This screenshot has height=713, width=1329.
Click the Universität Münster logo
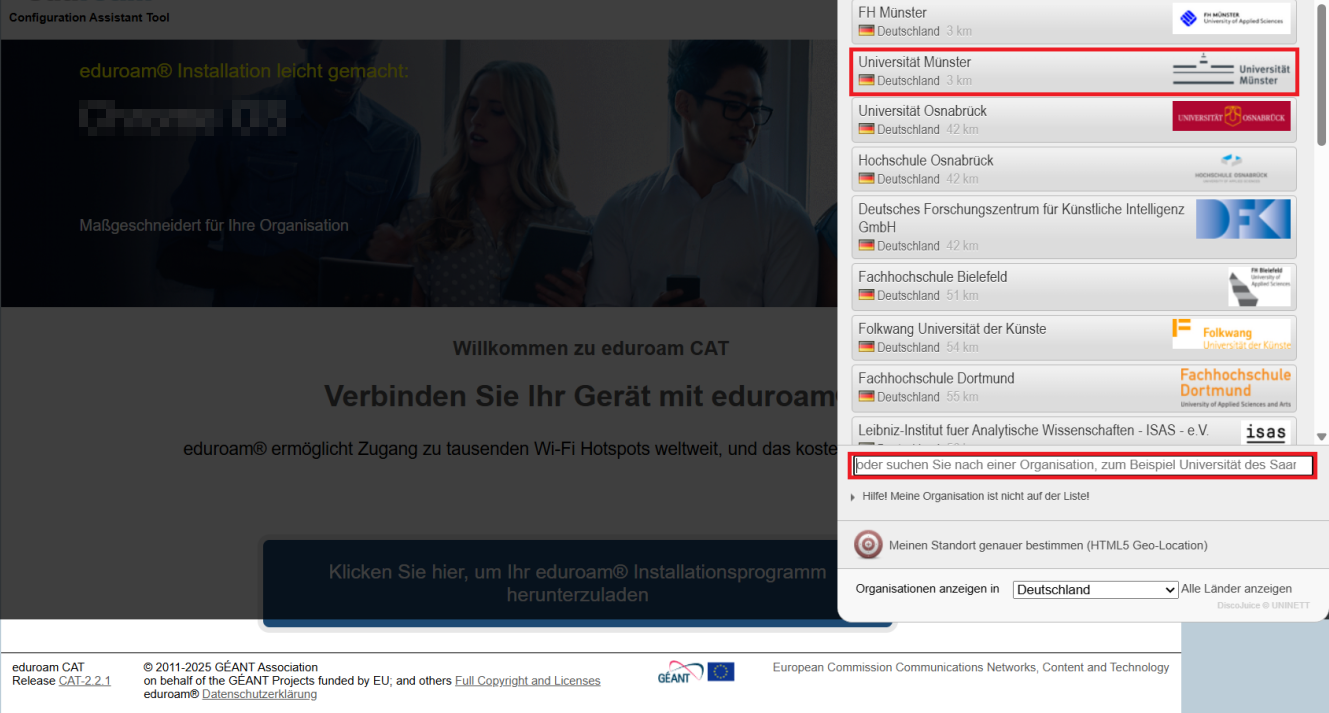[x=1231, y=69]
